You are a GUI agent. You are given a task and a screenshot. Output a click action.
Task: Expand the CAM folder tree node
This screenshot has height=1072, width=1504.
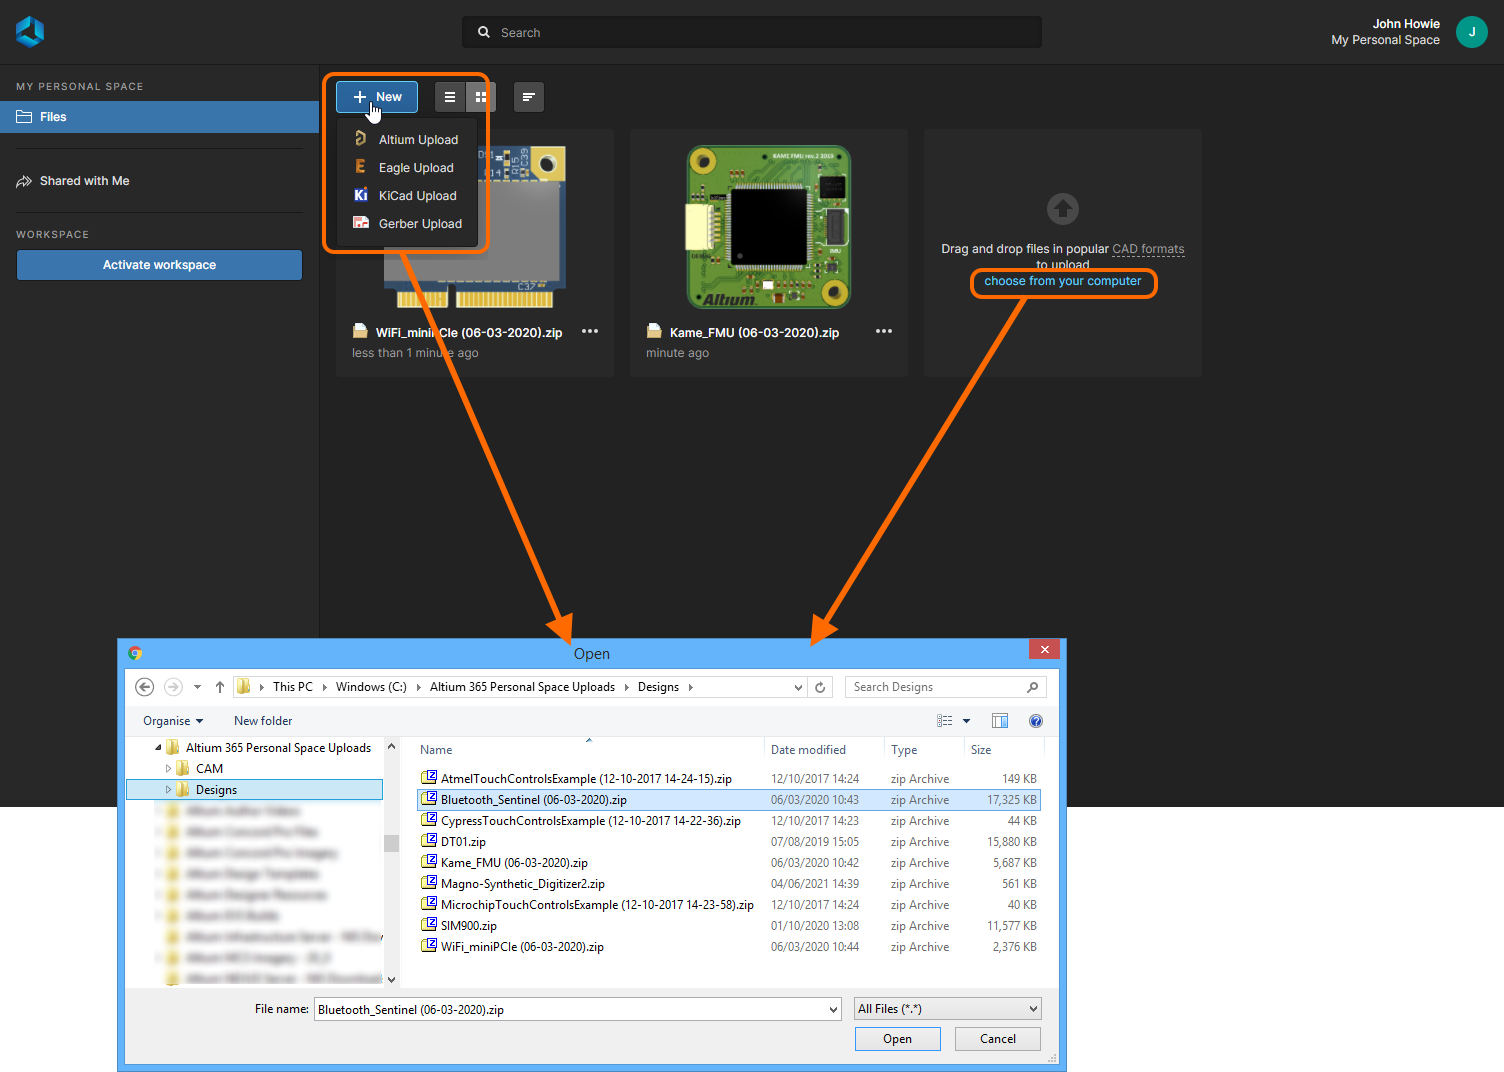tap(168, 769)
